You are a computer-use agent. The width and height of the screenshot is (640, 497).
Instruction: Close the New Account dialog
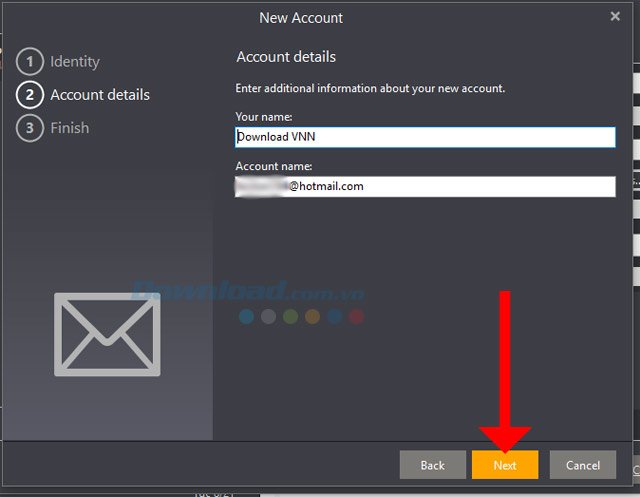click(x=615, y=16)
